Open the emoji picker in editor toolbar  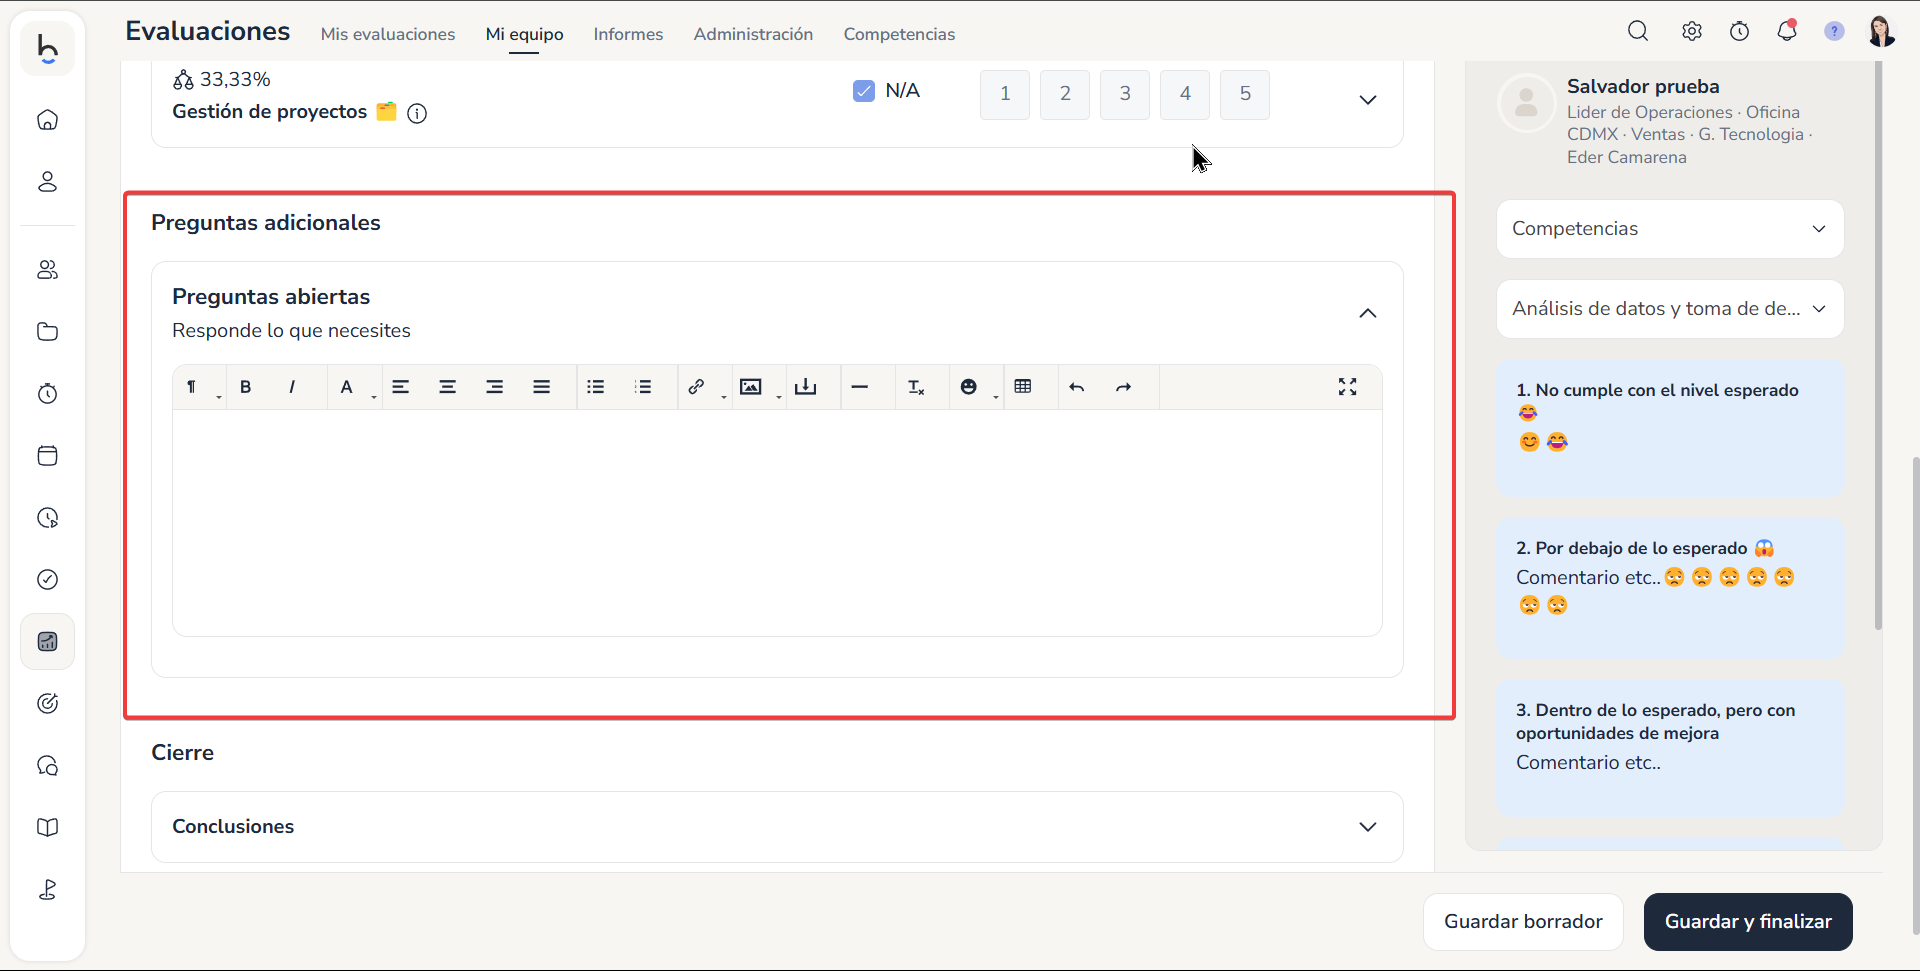click(969, 387)
